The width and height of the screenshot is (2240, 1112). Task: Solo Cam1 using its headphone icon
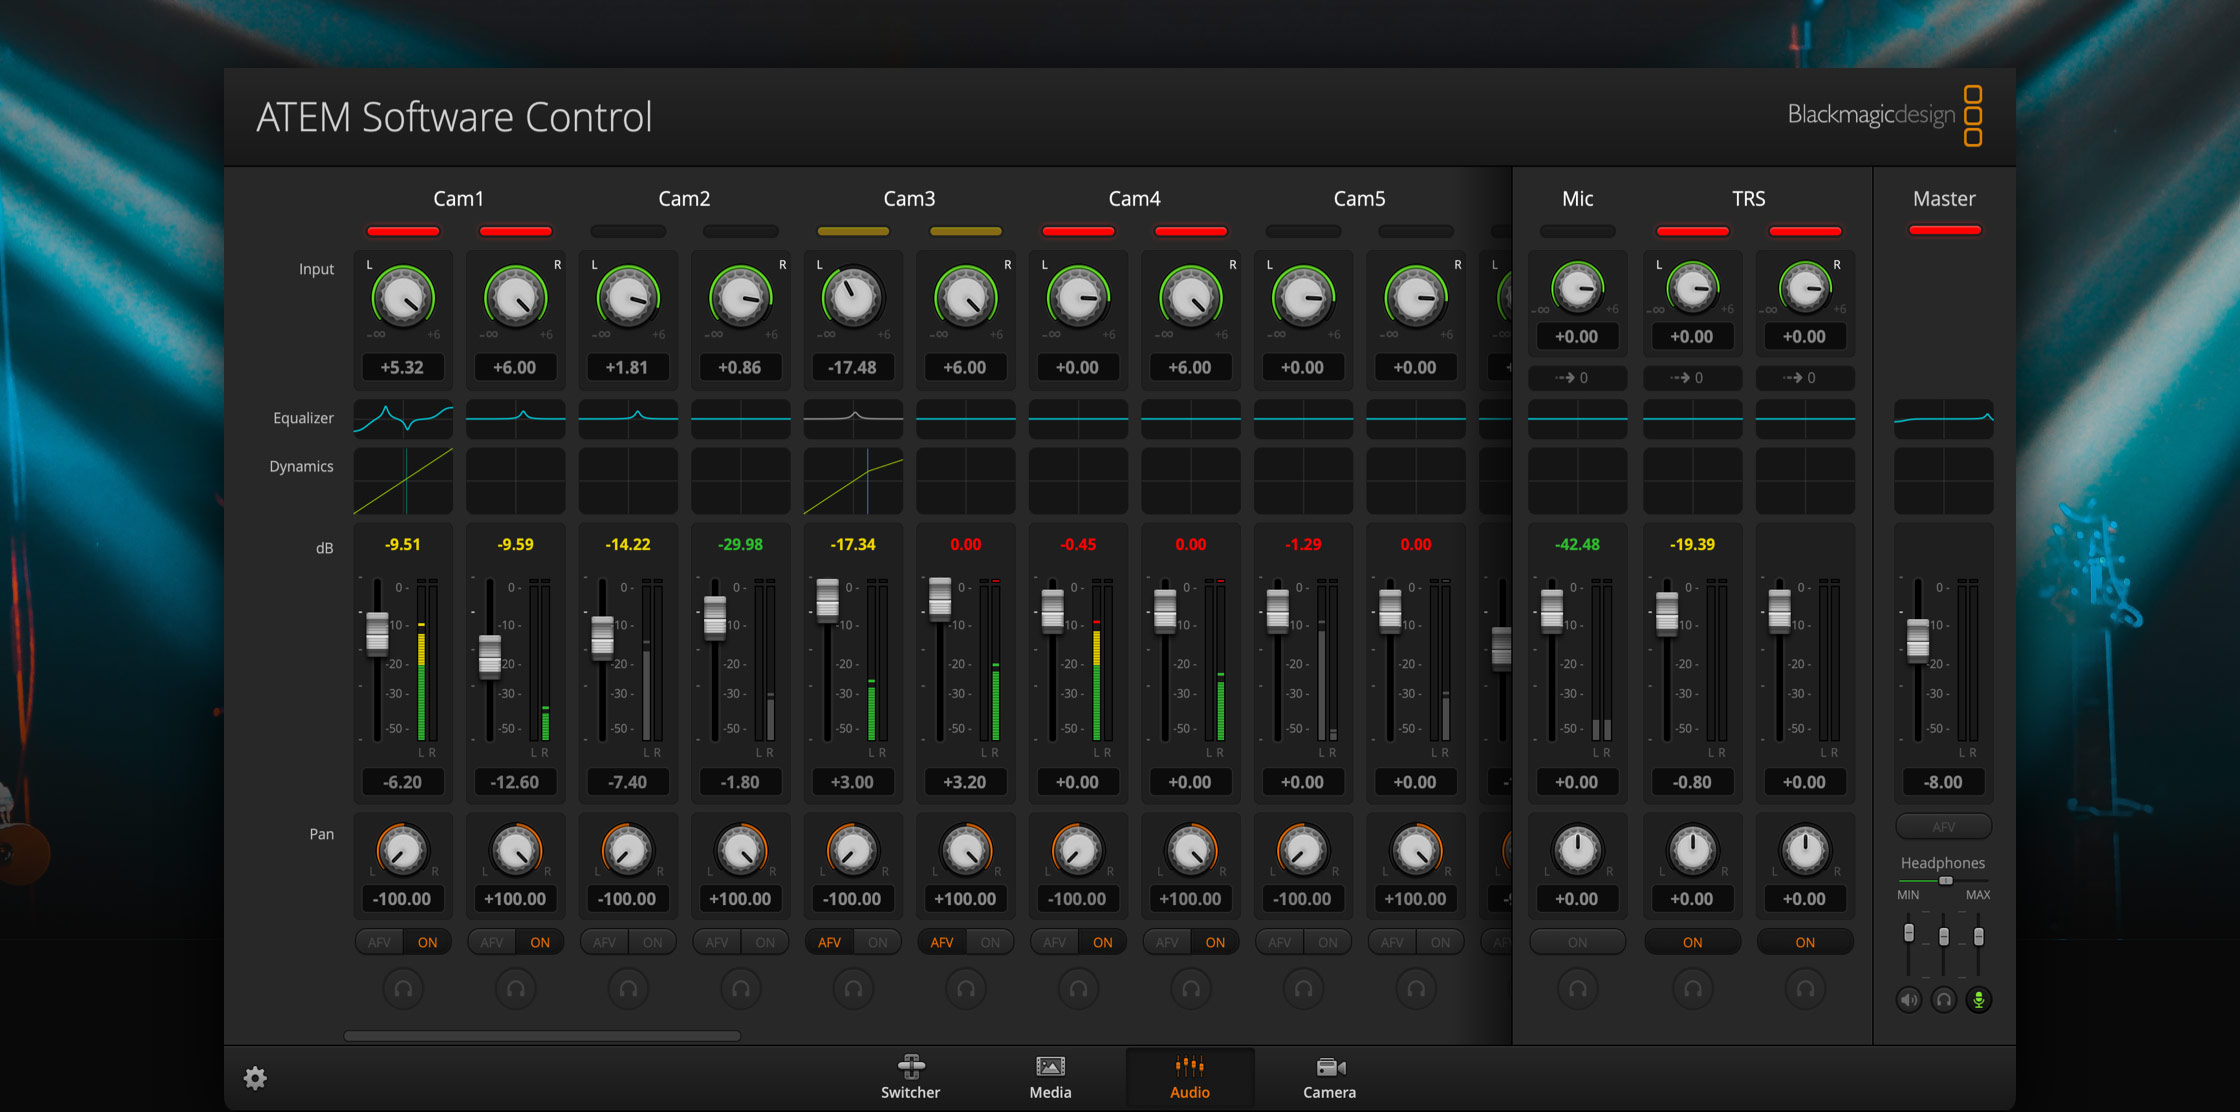[x=403, y=988]
